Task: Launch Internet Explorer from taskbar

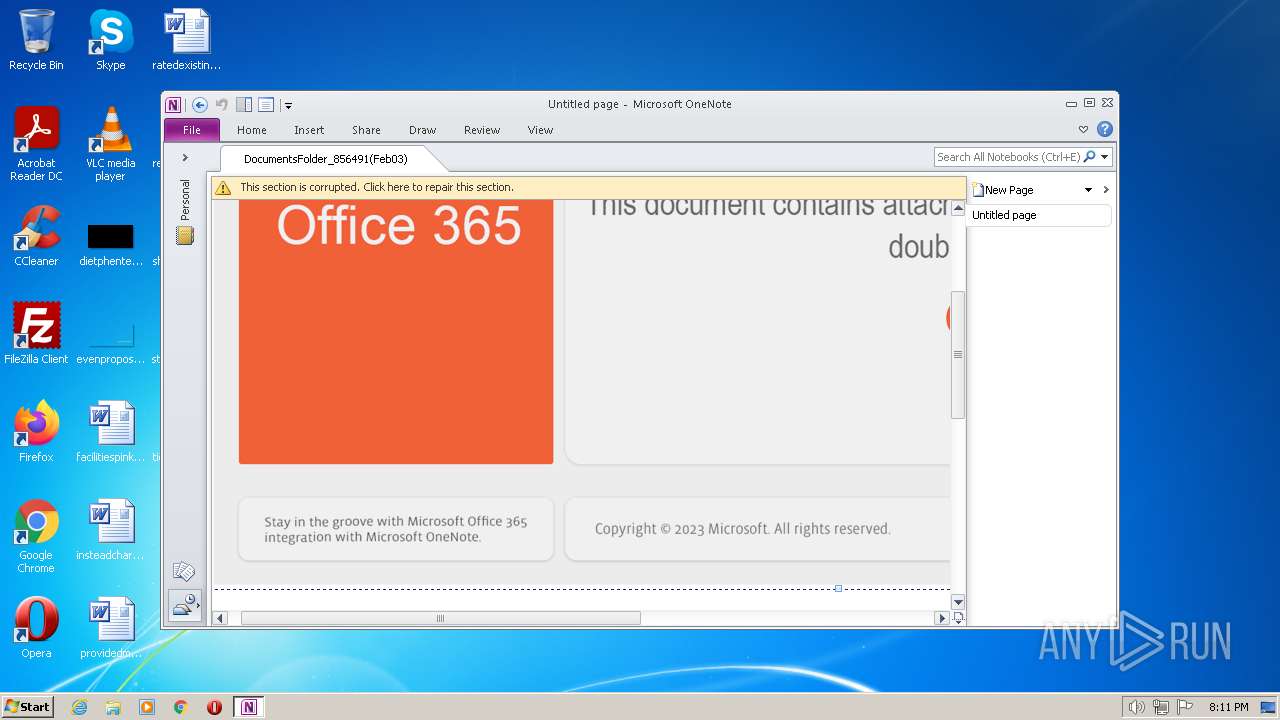Action: (80, 707)
